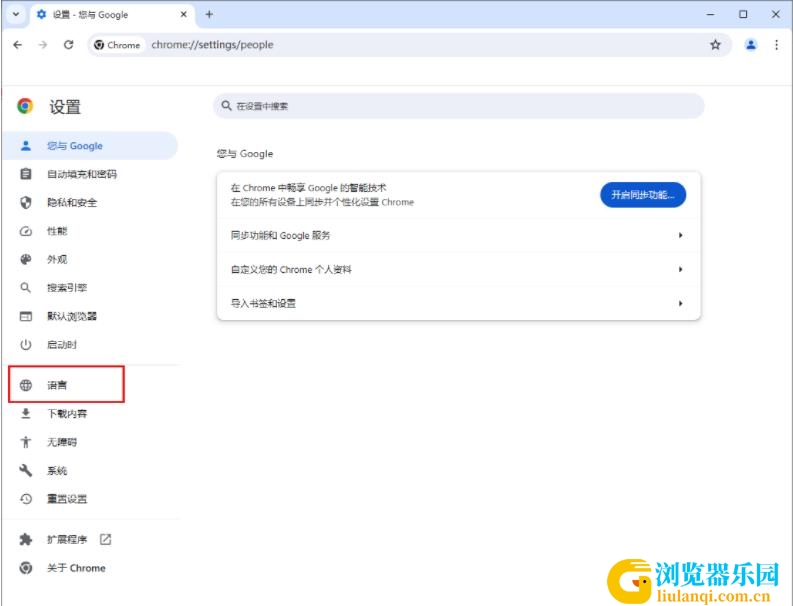Focus the 在设置中搜索 search field
793x606 pixels.
pos(459,106)
